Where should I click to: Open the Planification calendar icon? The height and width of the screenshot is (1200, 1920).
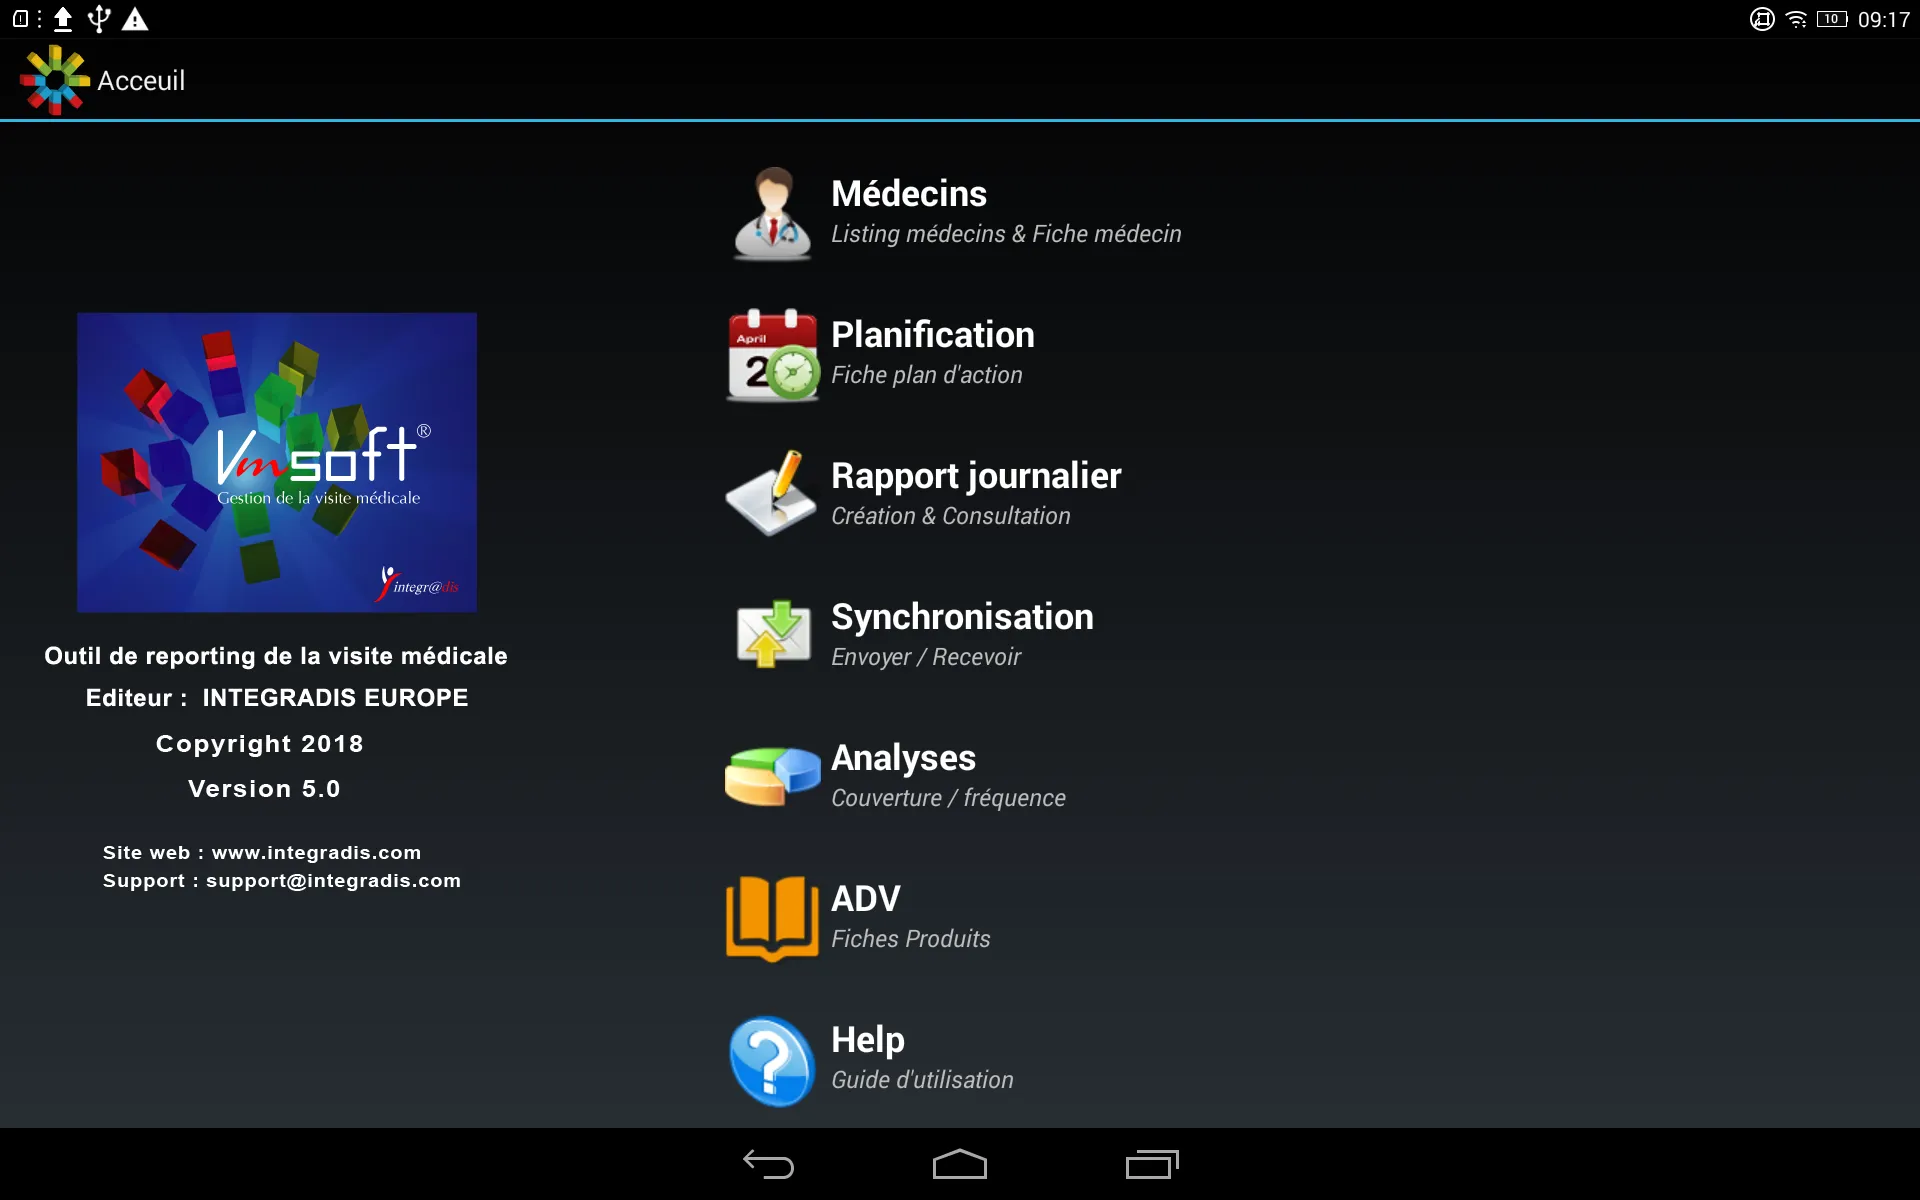tap(772, 355)
